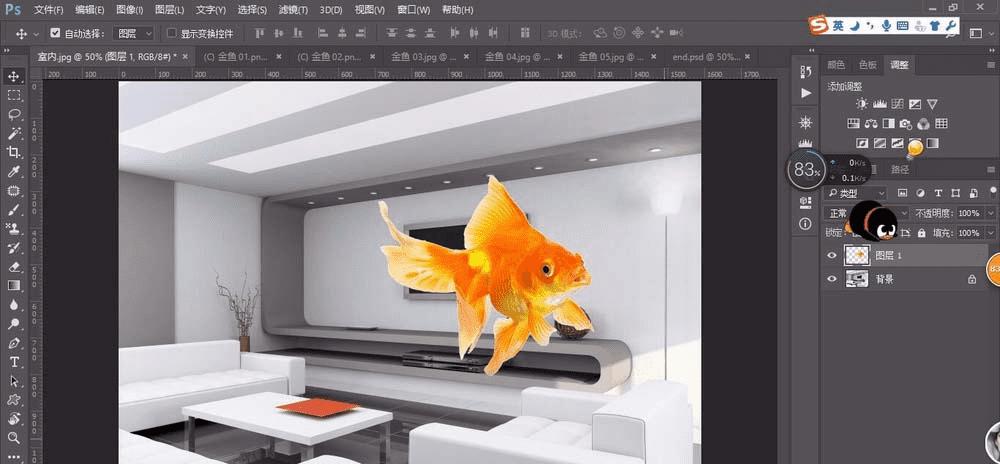
Task: Hide 图层 1 using its eye icon
Action: [832, 255]
